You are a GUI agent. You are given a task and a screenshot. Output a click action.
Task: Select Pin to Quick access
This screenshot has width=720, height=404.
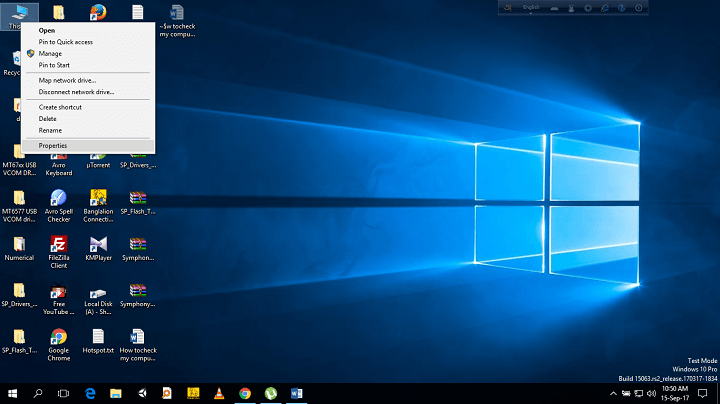click(66, 42)
